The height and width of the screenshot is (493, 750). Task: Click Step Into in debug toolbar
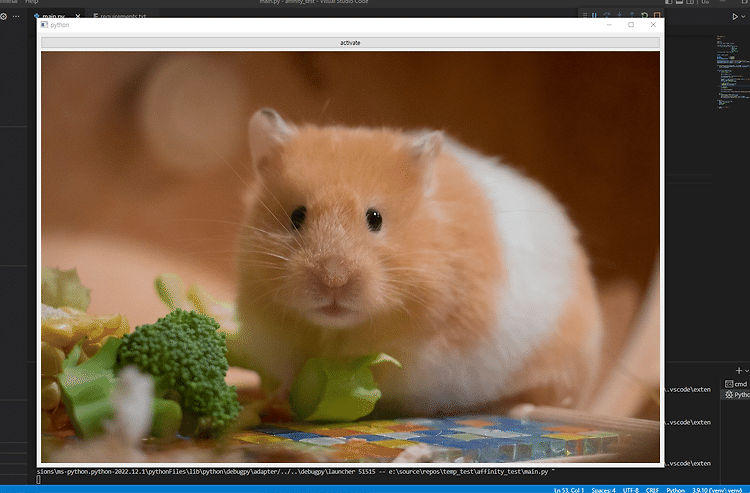(619, 16)
